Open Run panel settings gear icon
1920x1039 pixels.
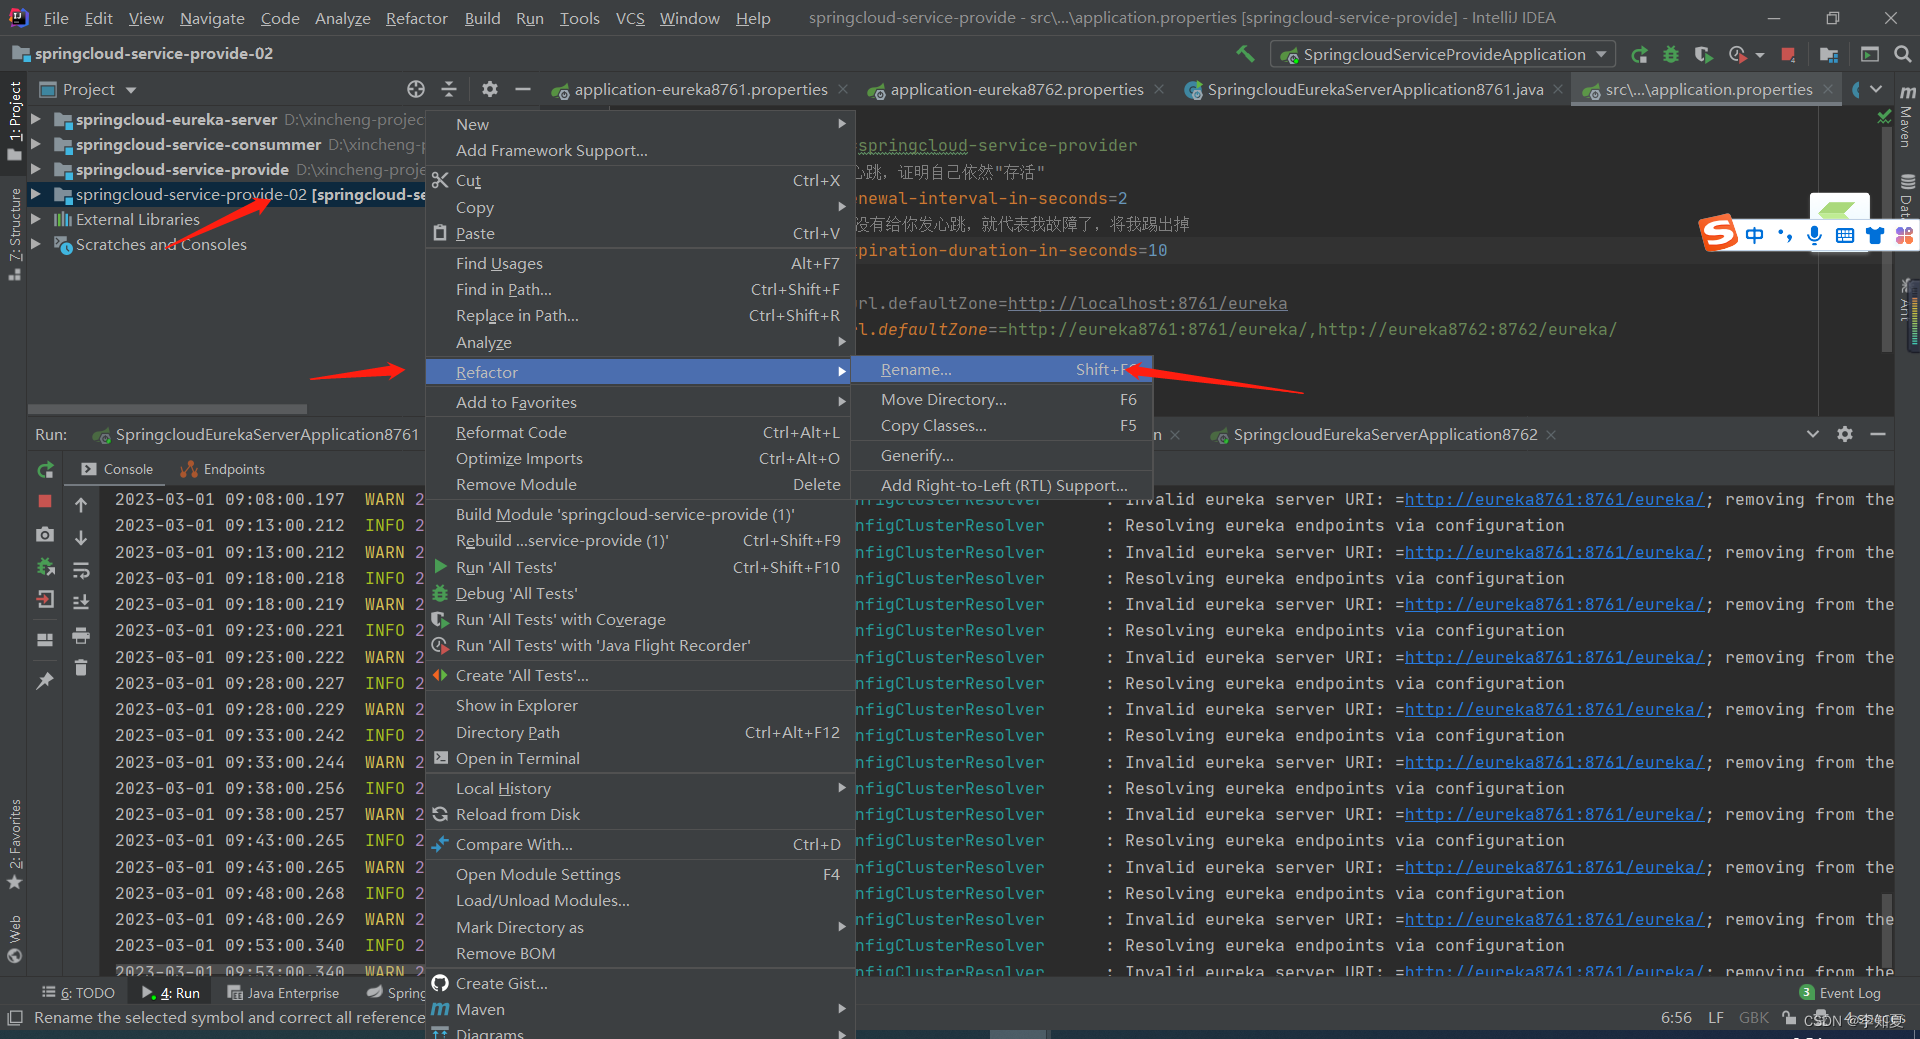point(1845,434)
